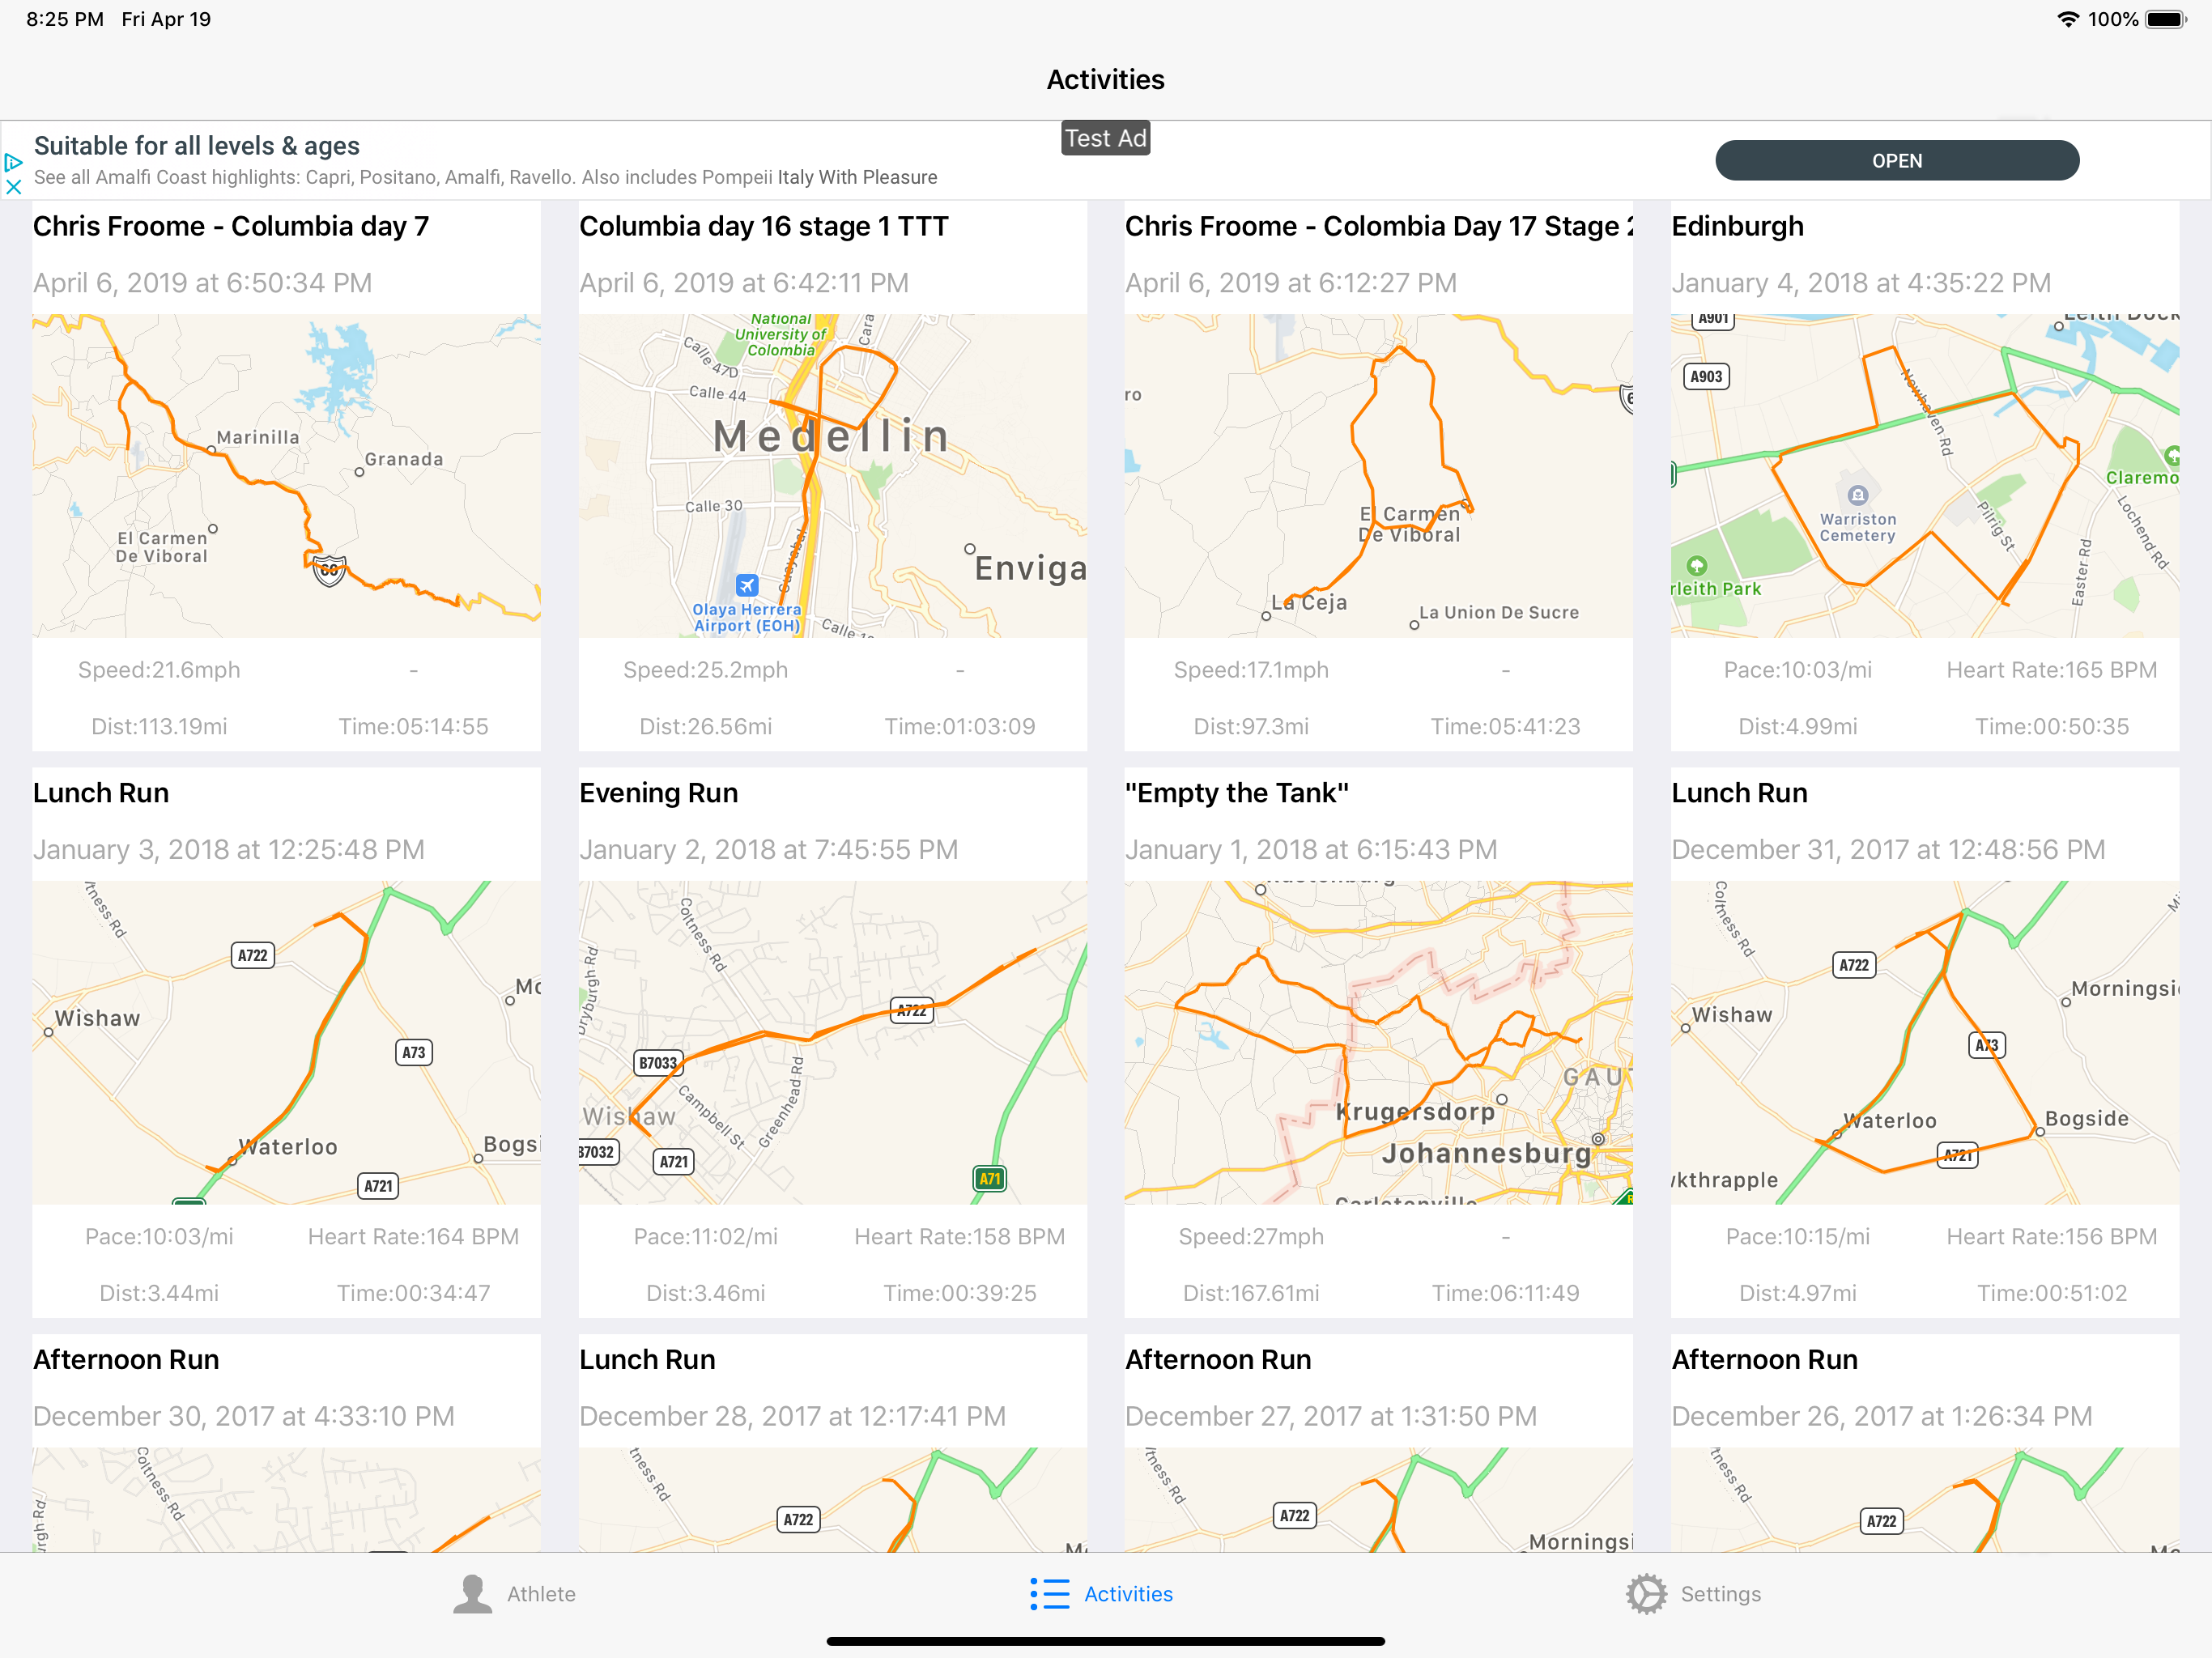Screen dimensions: 2212x1658
Task: Tap the Wi-Fi status icon
Action: tap(2067, 19)
